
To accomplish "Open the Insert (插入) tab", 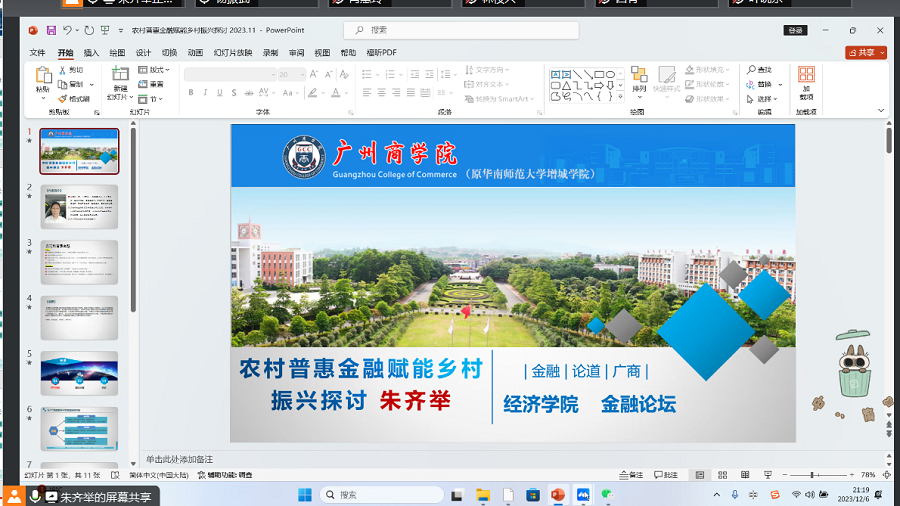I will click(91, 53).
